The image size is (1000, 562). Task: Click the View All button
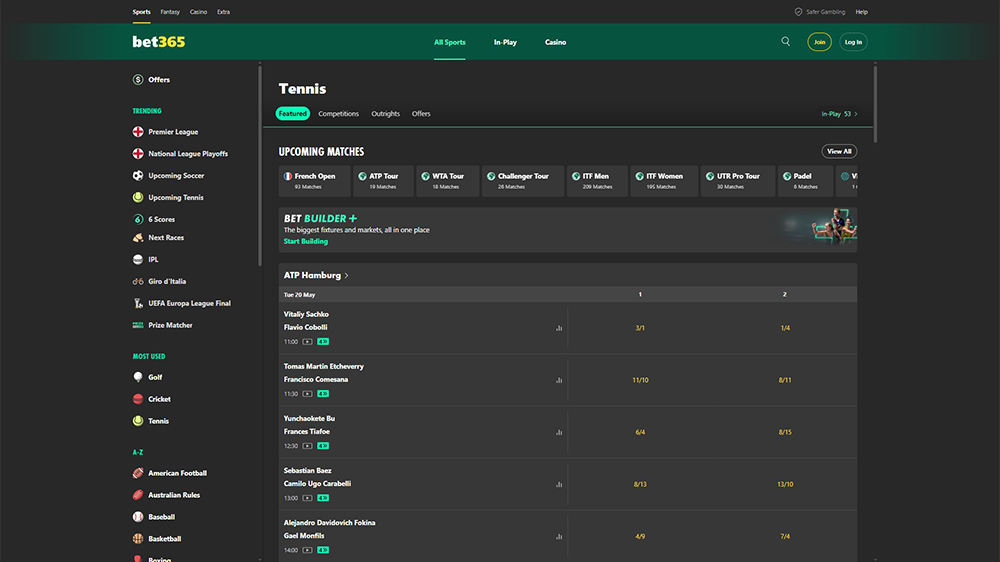pos(839,152)
